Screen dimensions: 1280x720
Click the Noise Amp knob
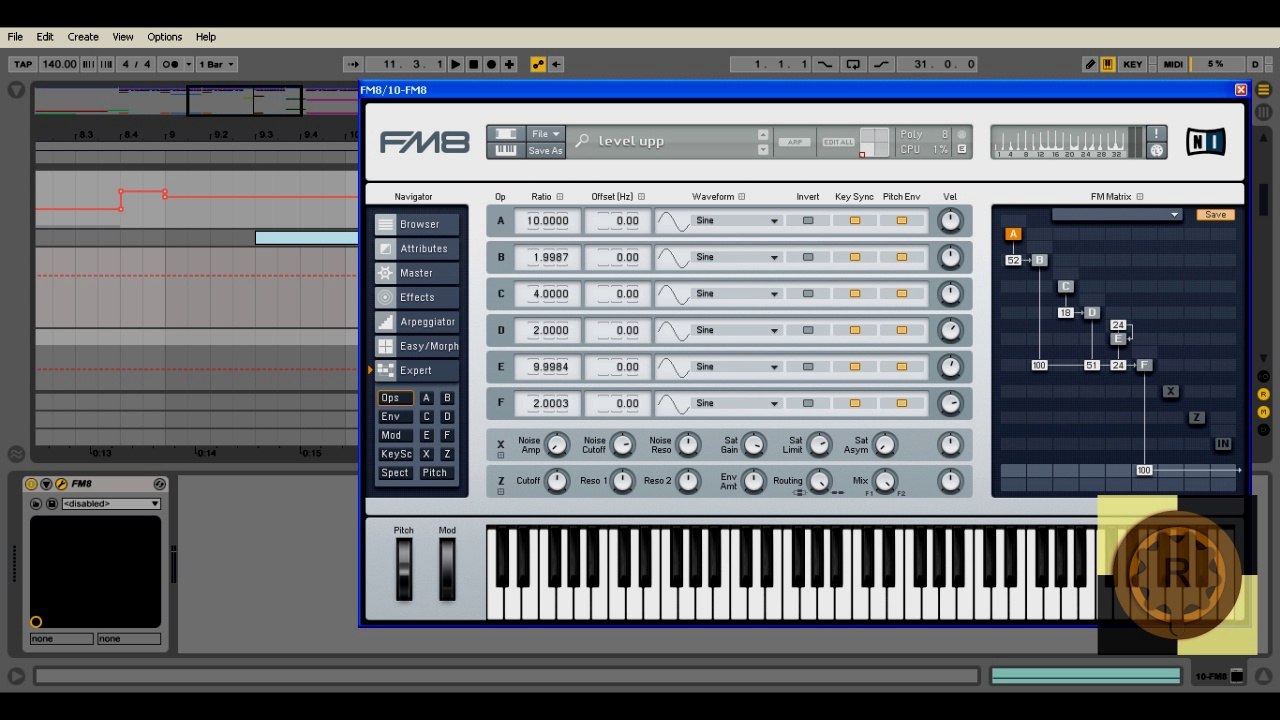click(557, 445)
